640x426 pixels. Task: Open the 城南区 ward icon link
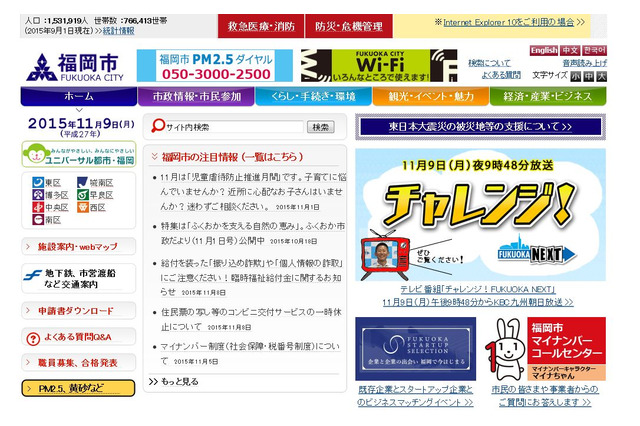click(83, 182)
